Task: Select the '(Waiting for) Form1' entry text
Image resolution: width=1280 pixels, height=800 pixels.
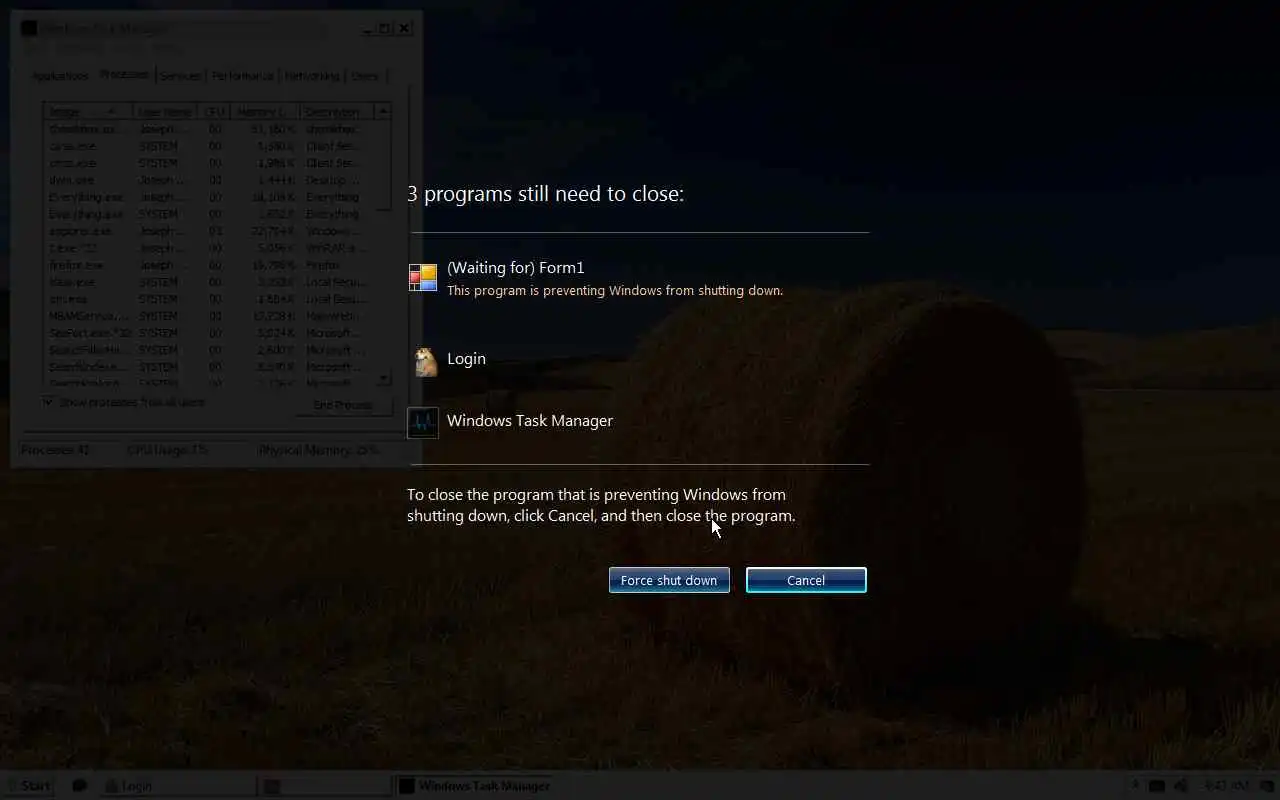Action: click(x=515, y=267)
